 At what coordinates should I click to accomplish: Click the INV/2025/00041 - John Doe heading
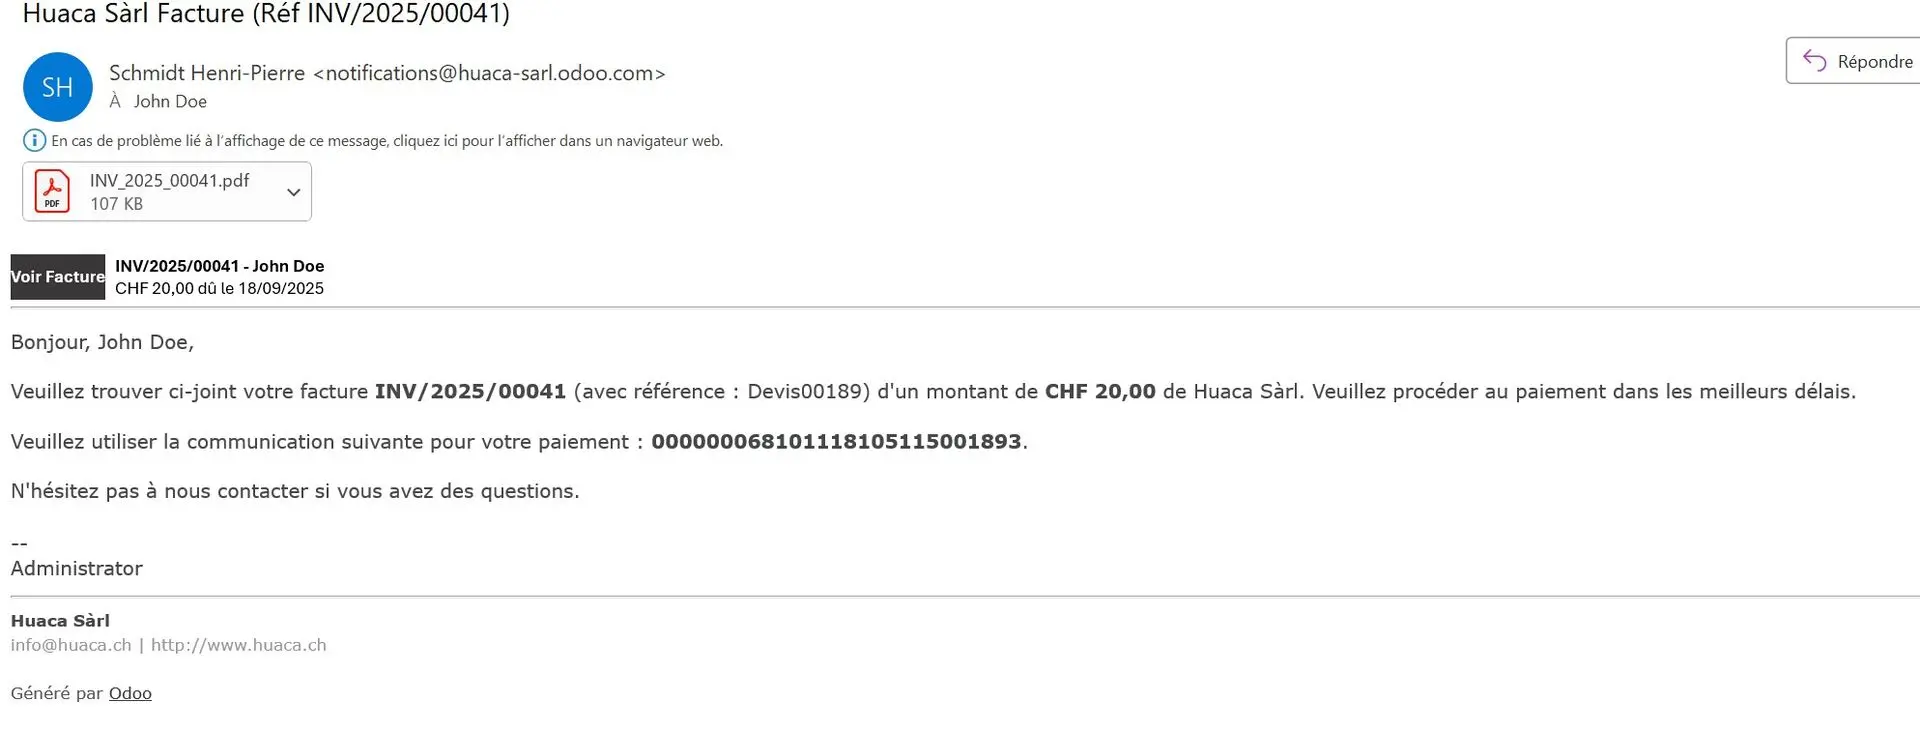tap(220, 266)
